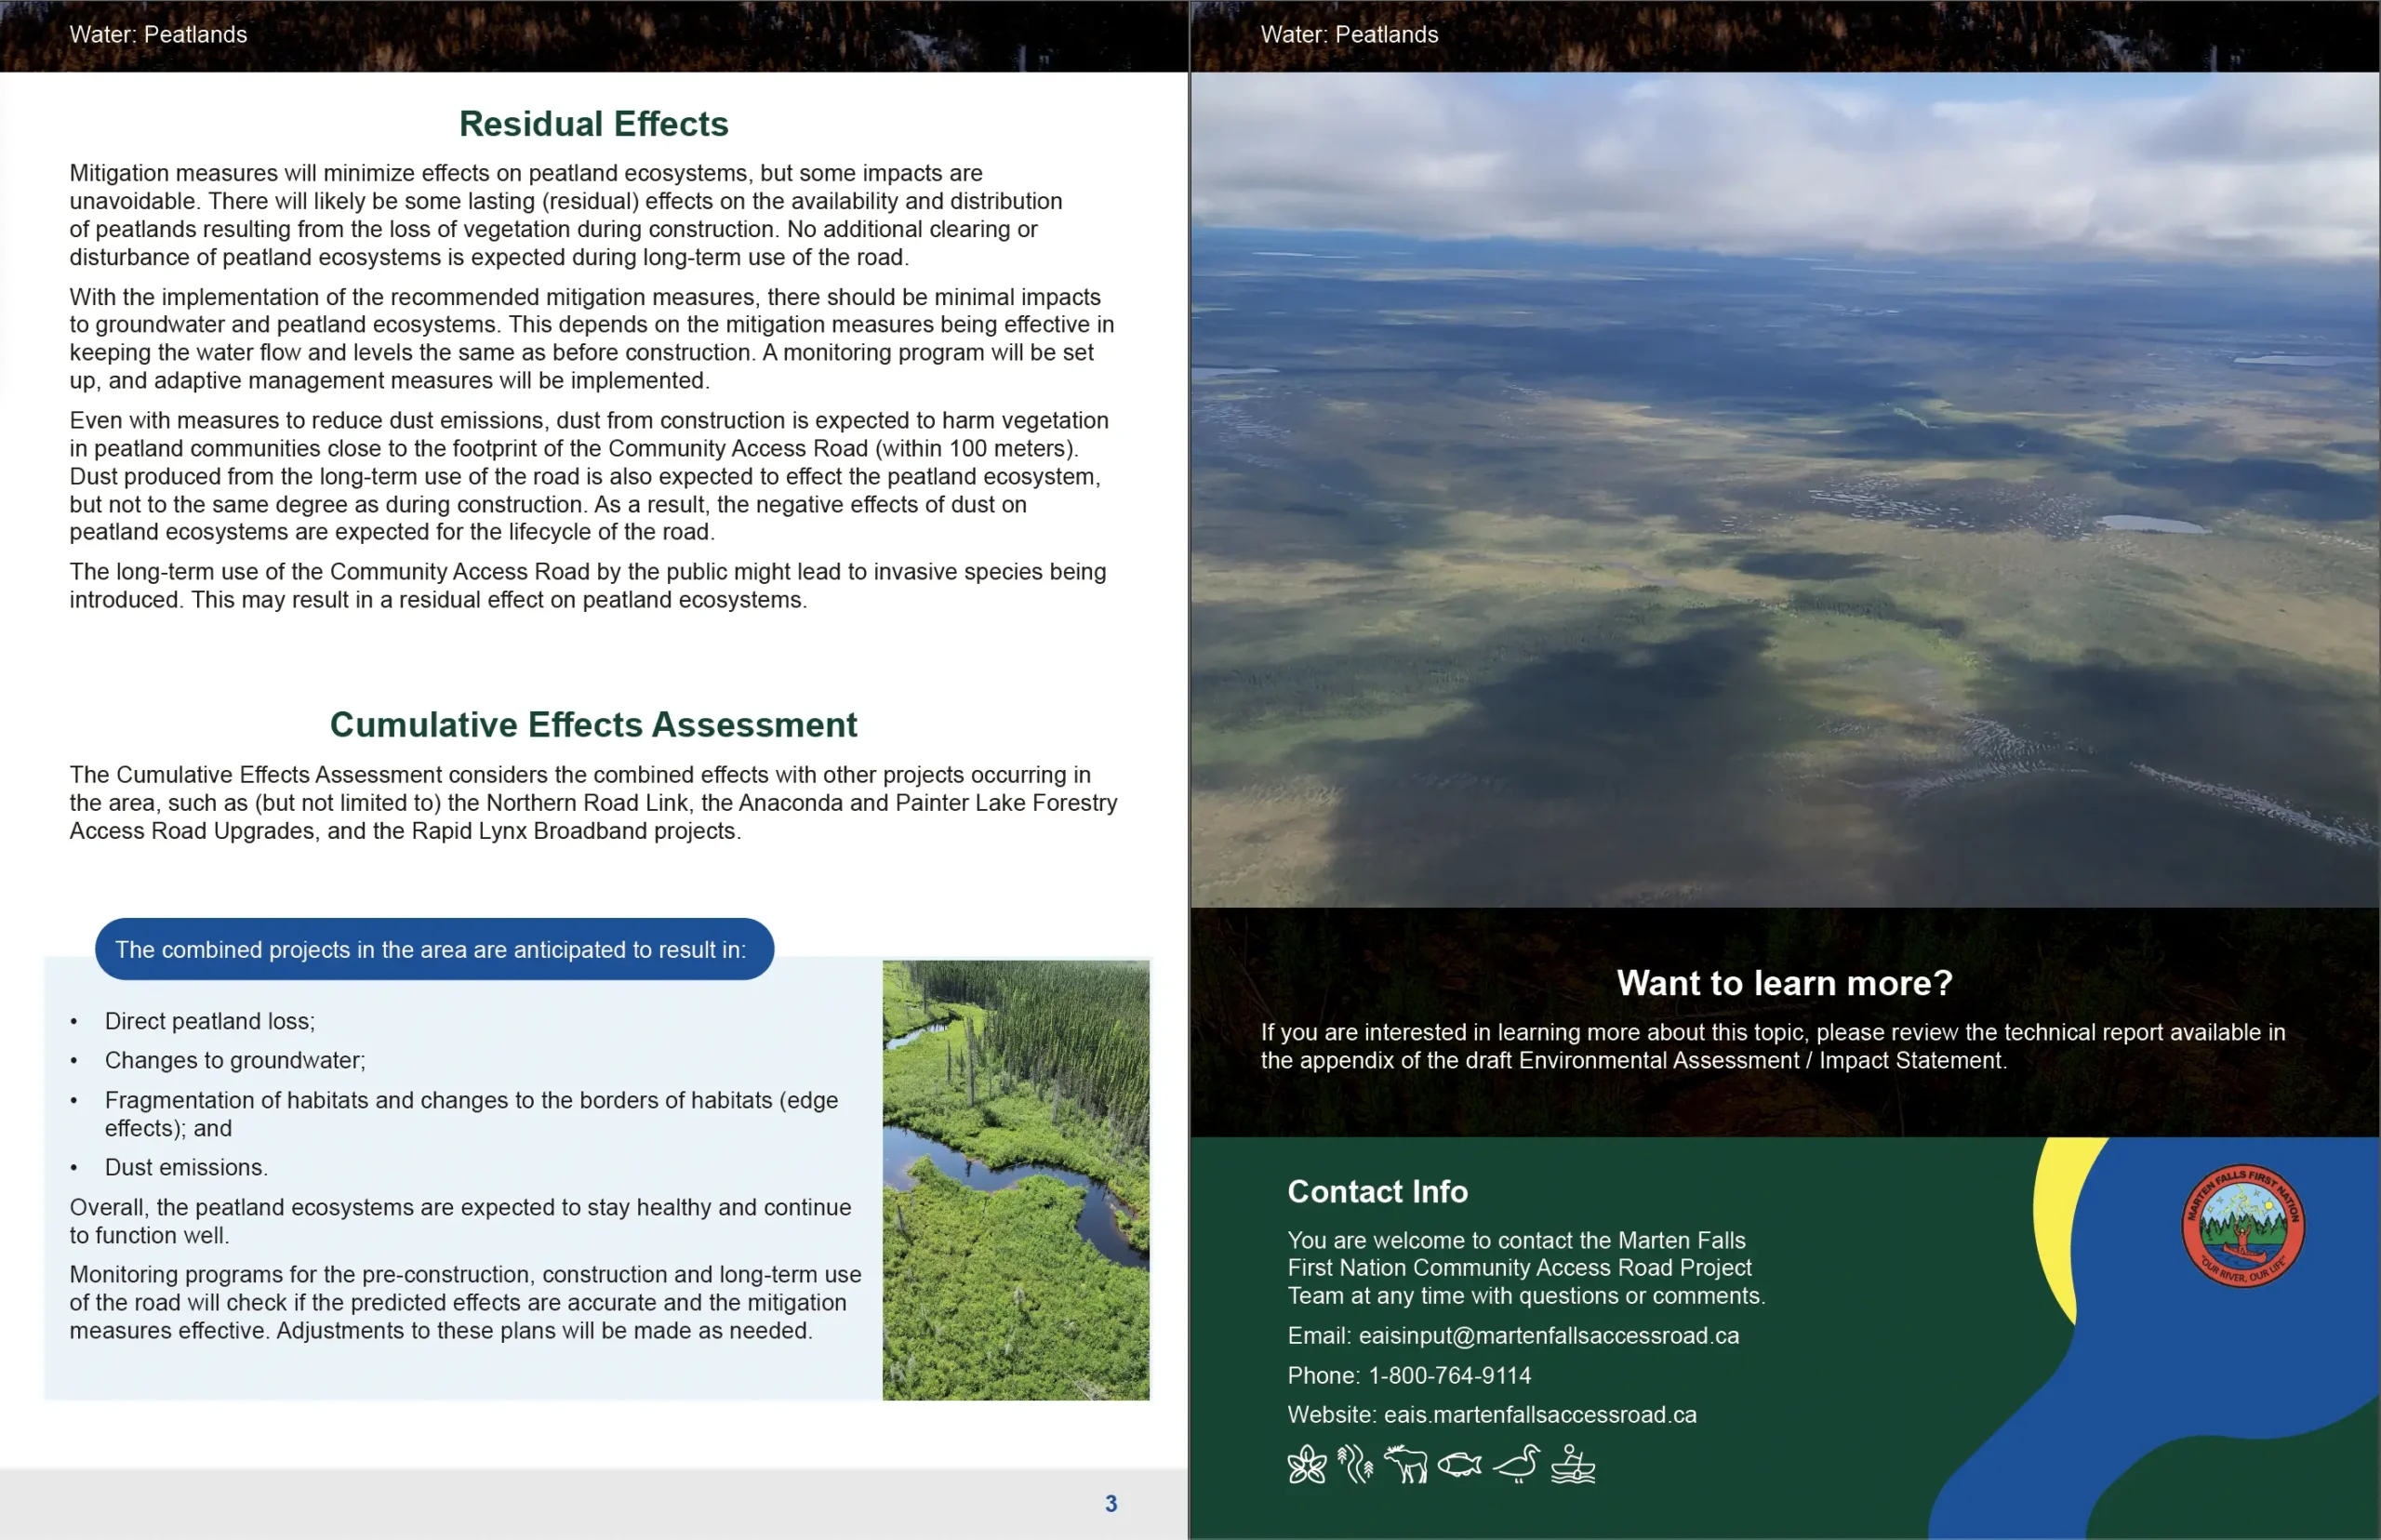Click the Contact Info heading
2381x1540 pixels.
tap(1377, 1191)
